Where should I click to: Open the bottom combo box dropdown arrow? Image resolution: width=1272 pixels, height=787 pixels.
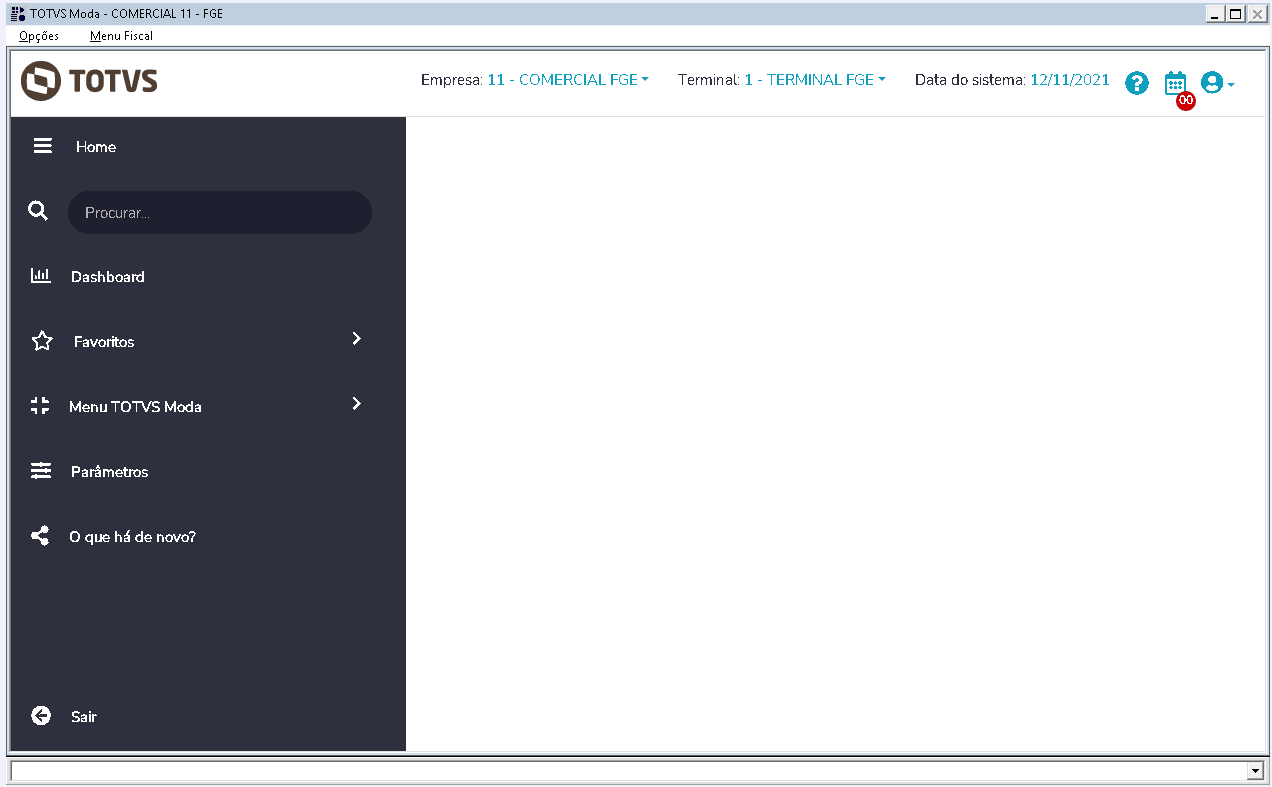pos(1256,771)
